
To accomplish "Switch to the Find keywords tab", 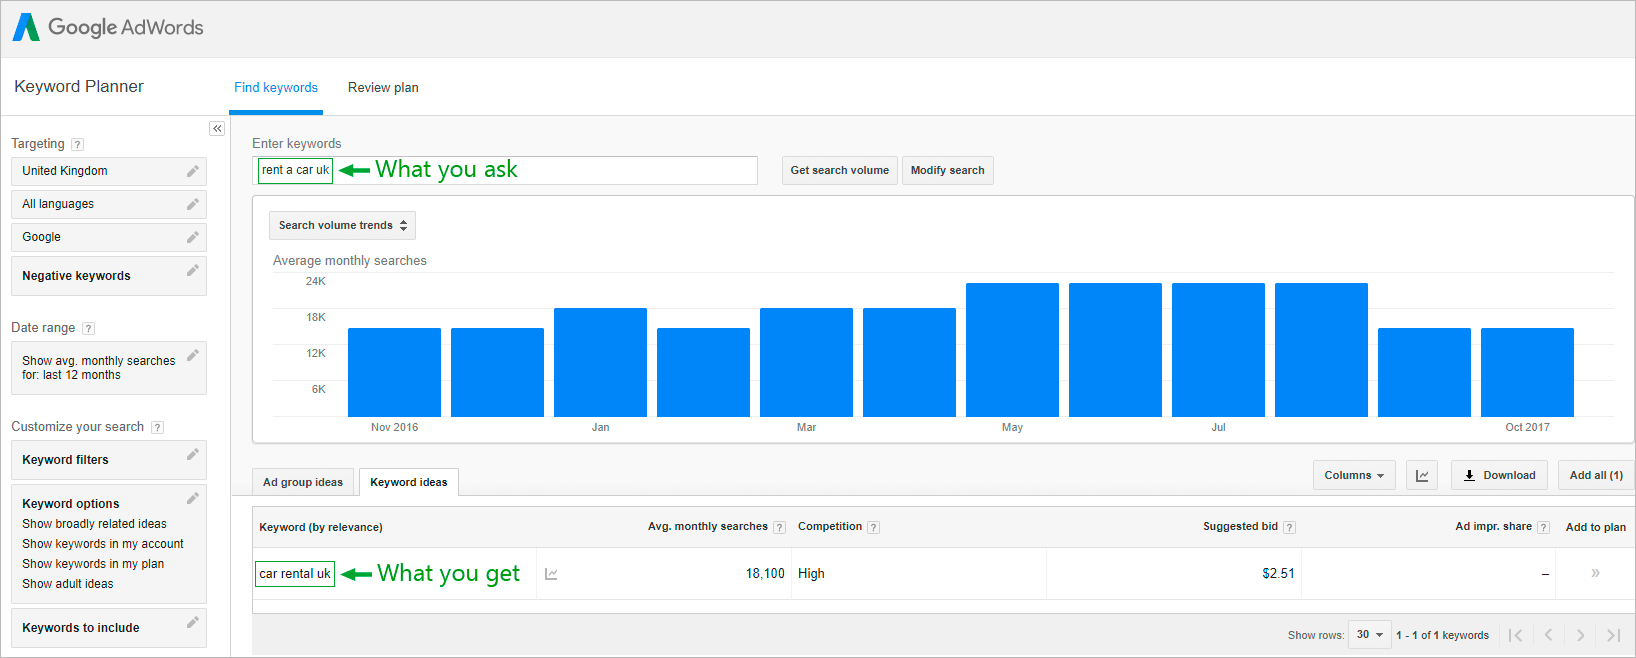I will coord(276,88).
